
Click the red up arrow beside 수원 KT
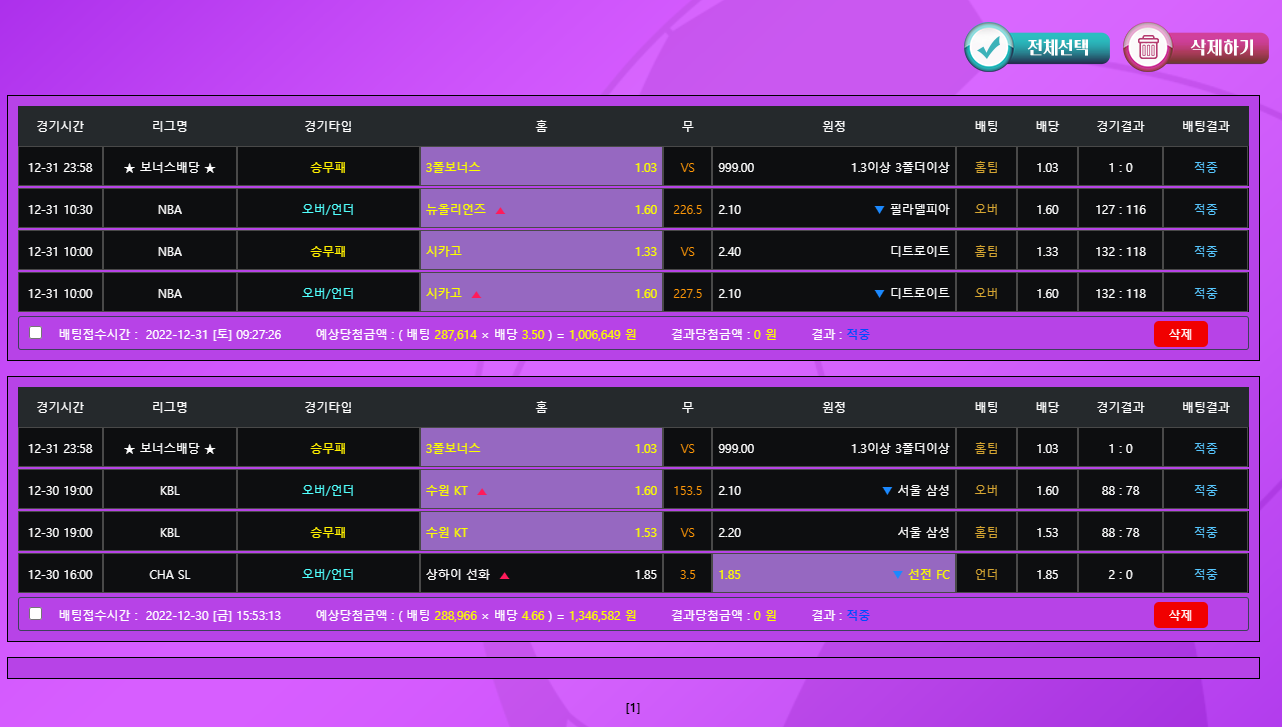click(x=482, y=491)
